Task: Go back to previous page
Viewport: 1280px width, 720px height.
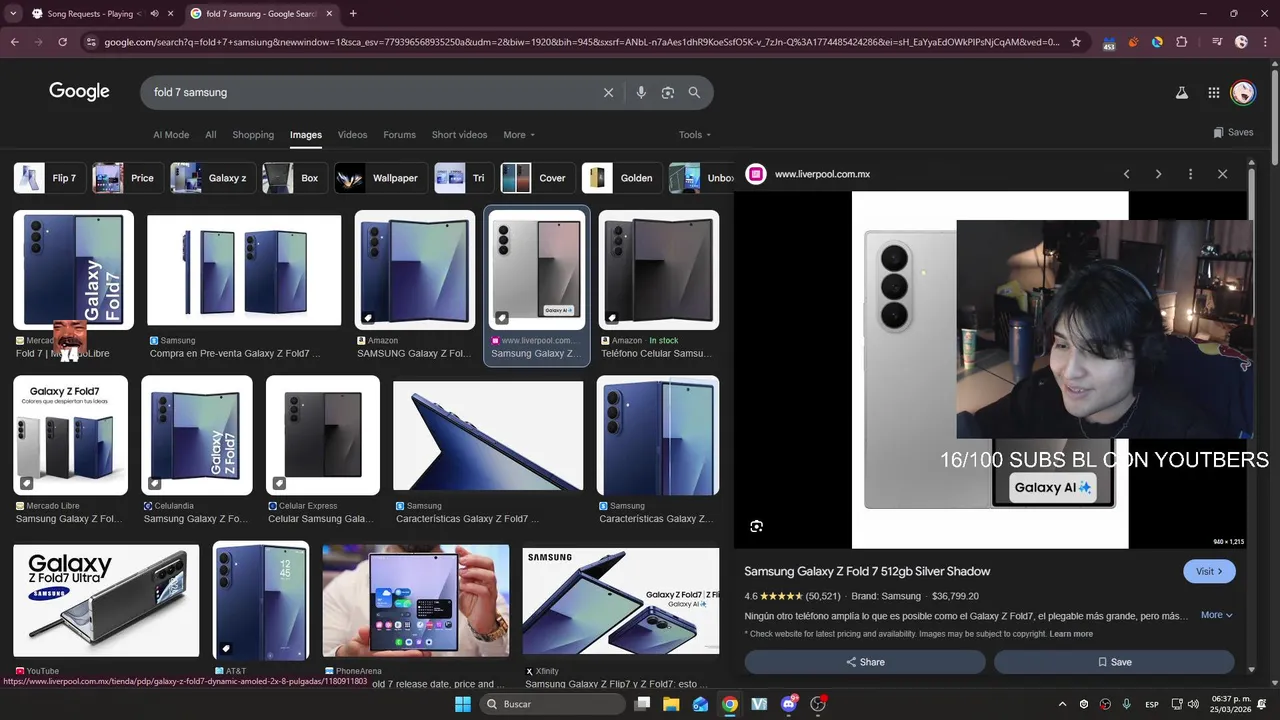Action: [15, 42]
